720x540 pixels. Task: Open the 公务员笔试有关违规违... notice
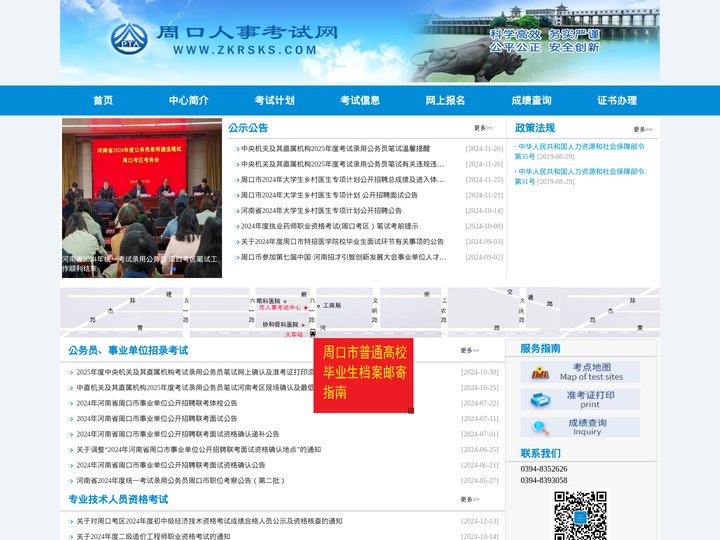click(342, 164)
